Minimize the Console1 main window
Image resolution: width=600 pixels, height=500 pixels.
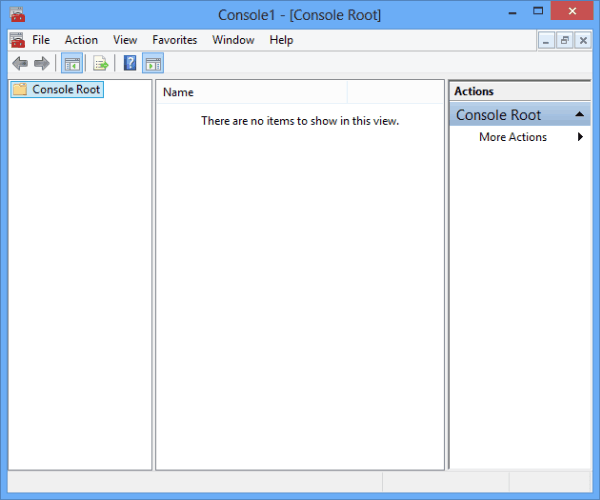tap(513, 12)
